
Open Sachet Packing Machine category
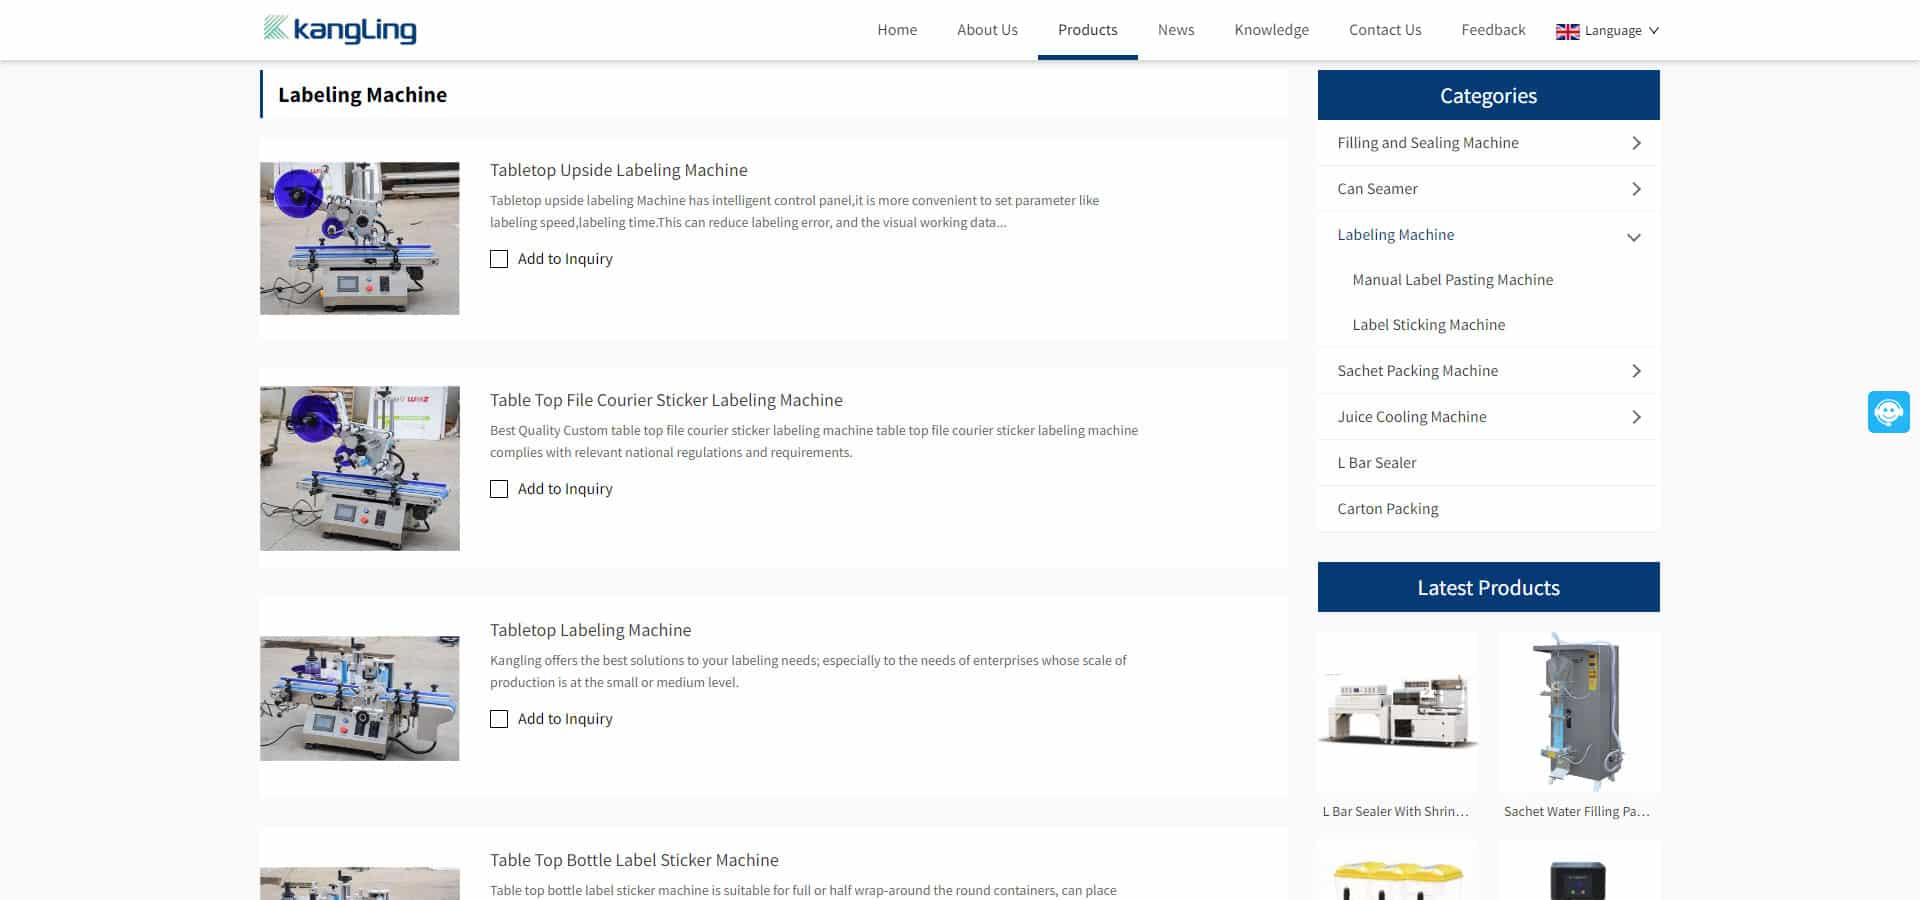click(1417, 371)
